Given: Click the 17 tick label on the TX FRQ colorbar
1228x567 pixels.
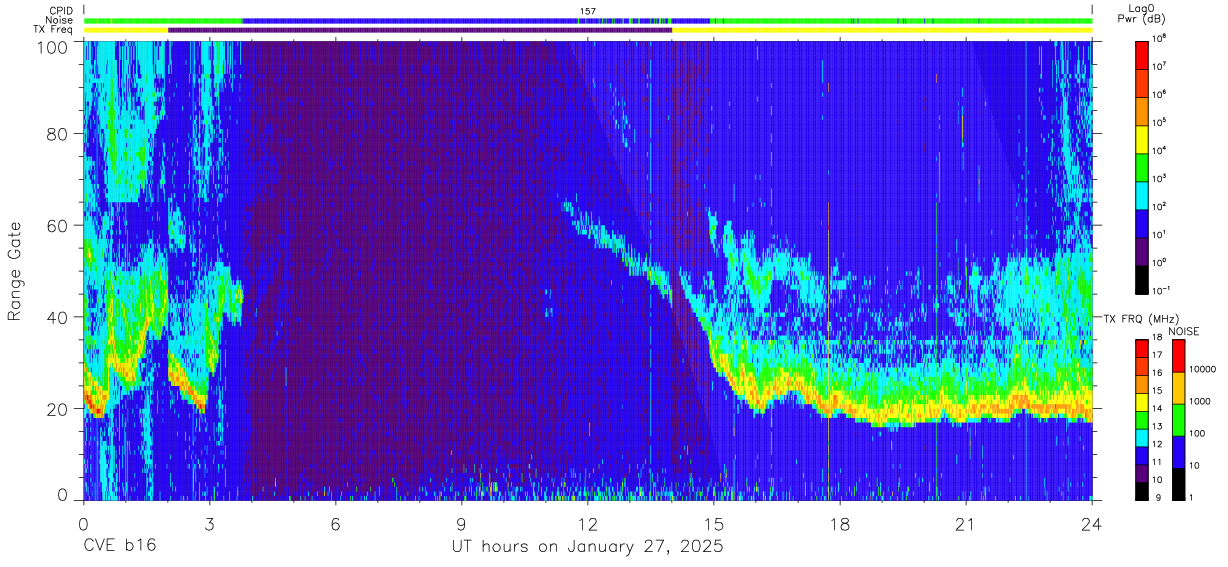Looking at the screenshot, I should [1157, 355].
